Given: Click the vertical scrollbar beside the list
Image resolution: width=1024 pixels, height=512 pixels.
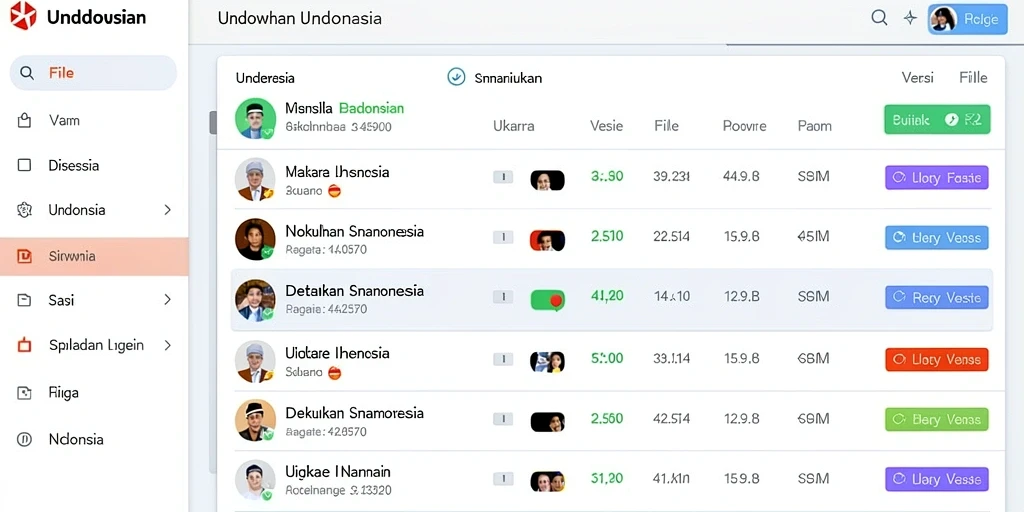Looking at the screenshot, I should (212, 122).
